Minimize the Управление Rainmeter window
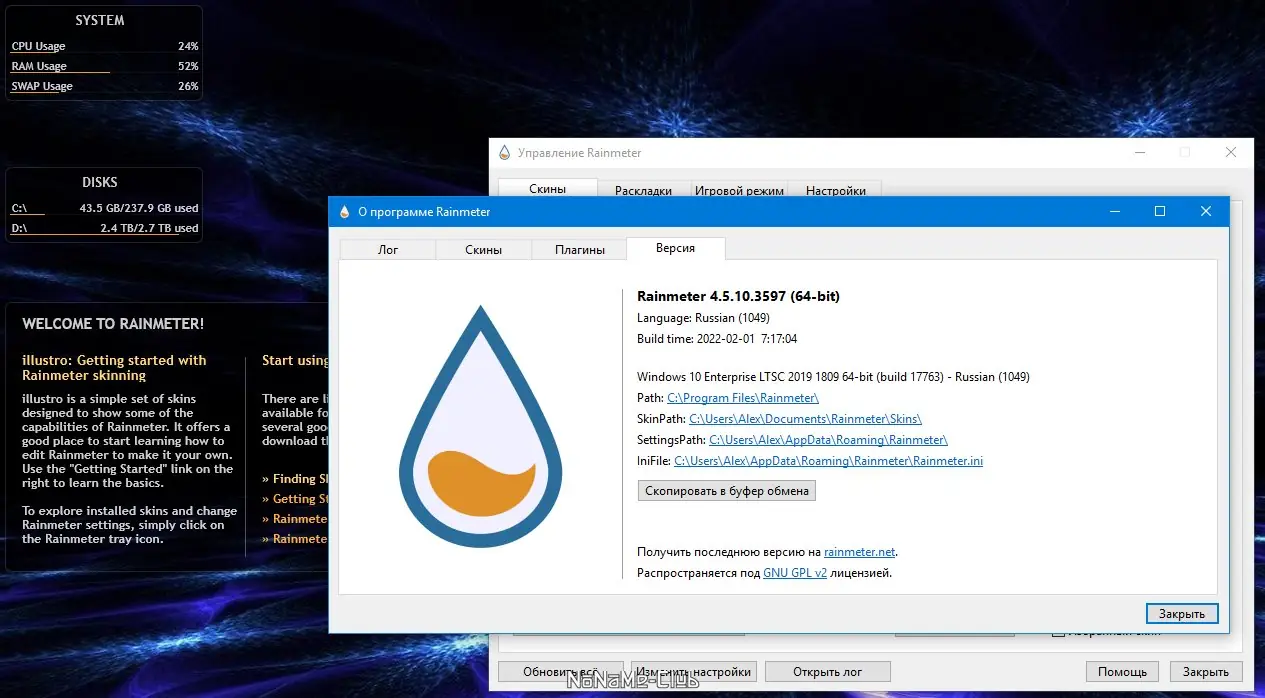The height and width of the screenshot is (698, 1265). (x=1139, y=153)
